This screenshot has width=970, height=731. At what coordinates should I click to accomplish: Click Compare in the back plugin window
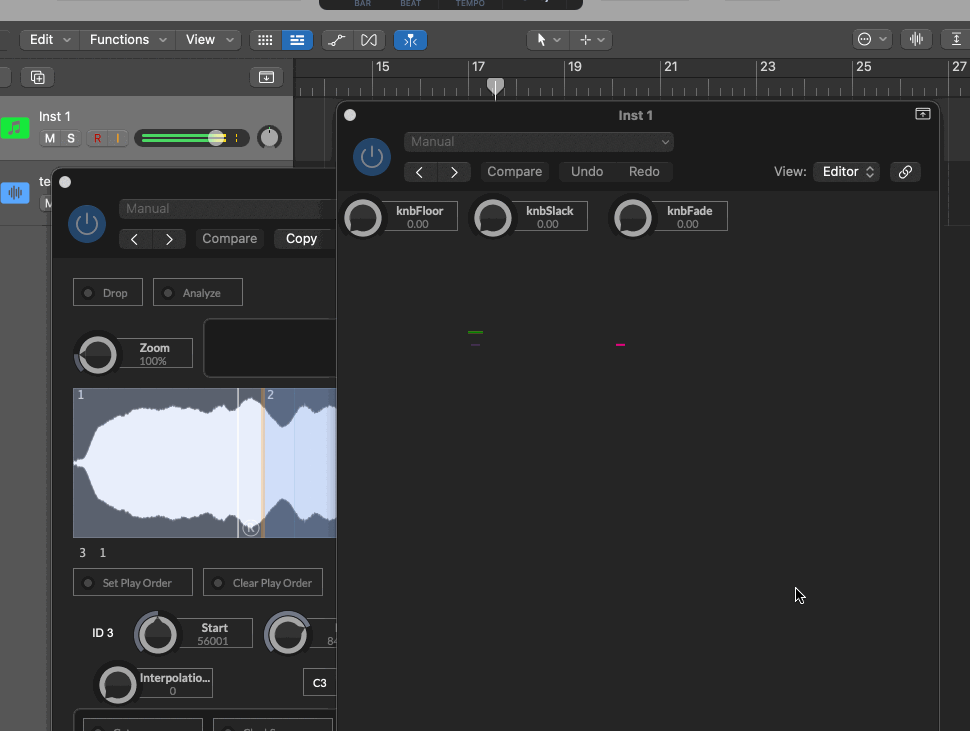point(230,239)
